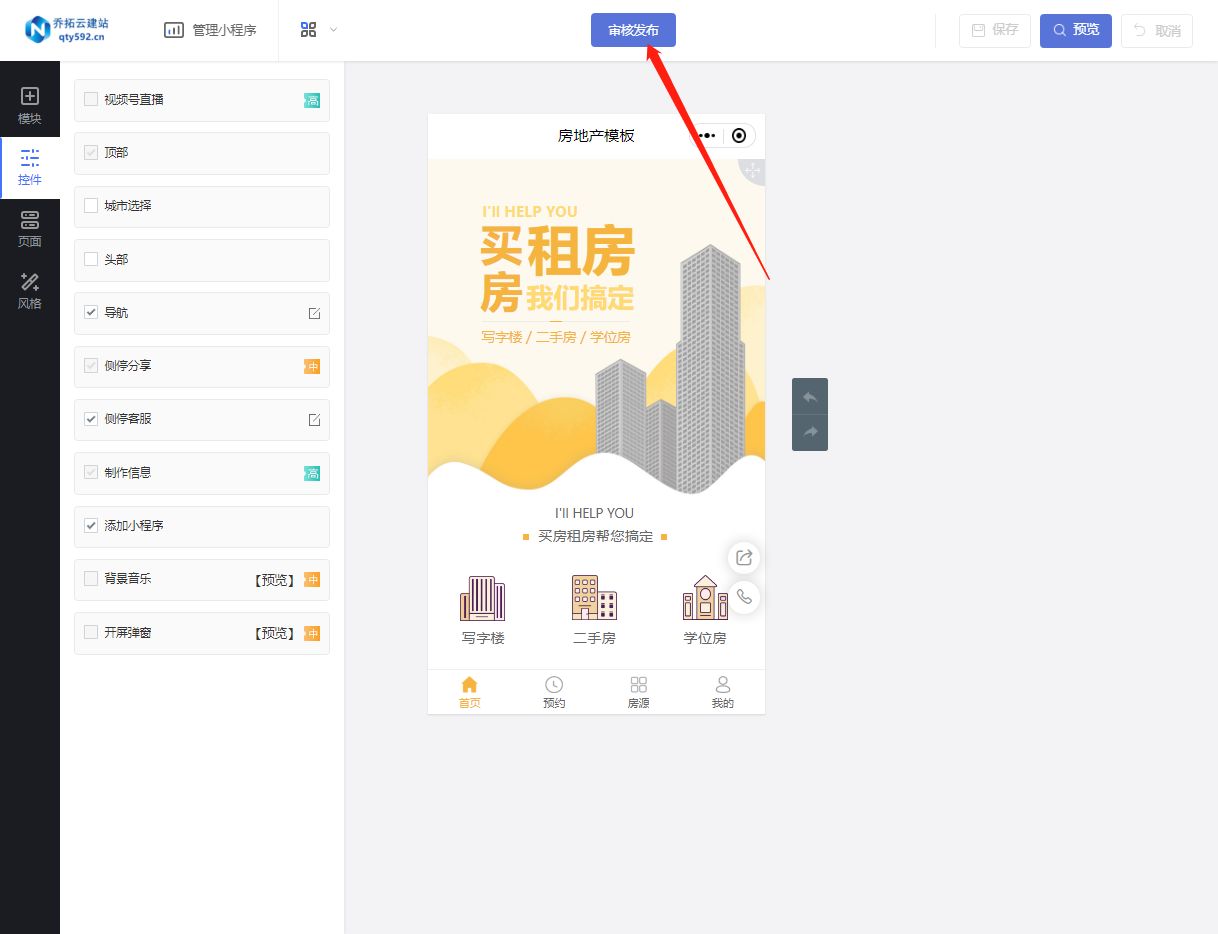Click the edit icon on 侧停客服 row
This screenshot has height=934, width=1218.
314,420
